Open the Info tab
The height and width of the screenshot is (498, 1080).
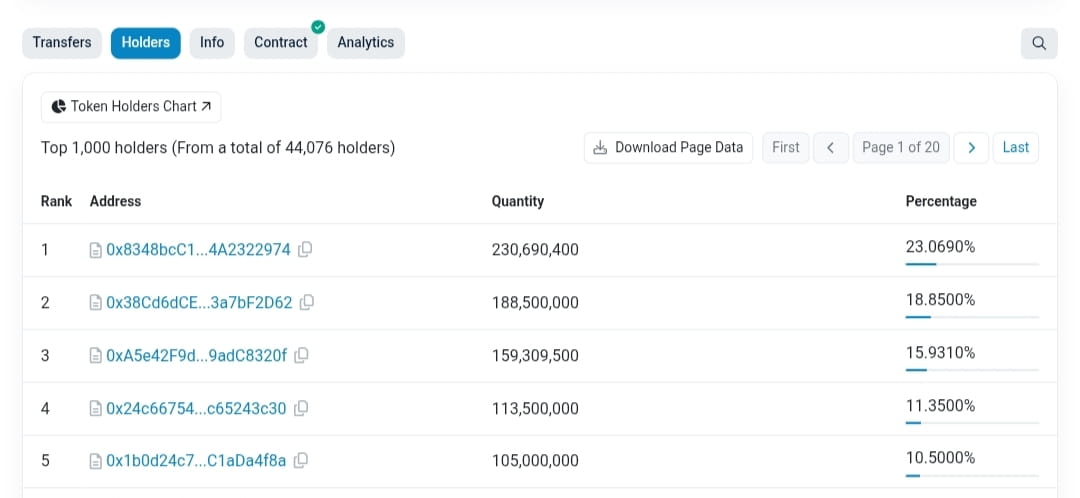[x=212, y=43]
